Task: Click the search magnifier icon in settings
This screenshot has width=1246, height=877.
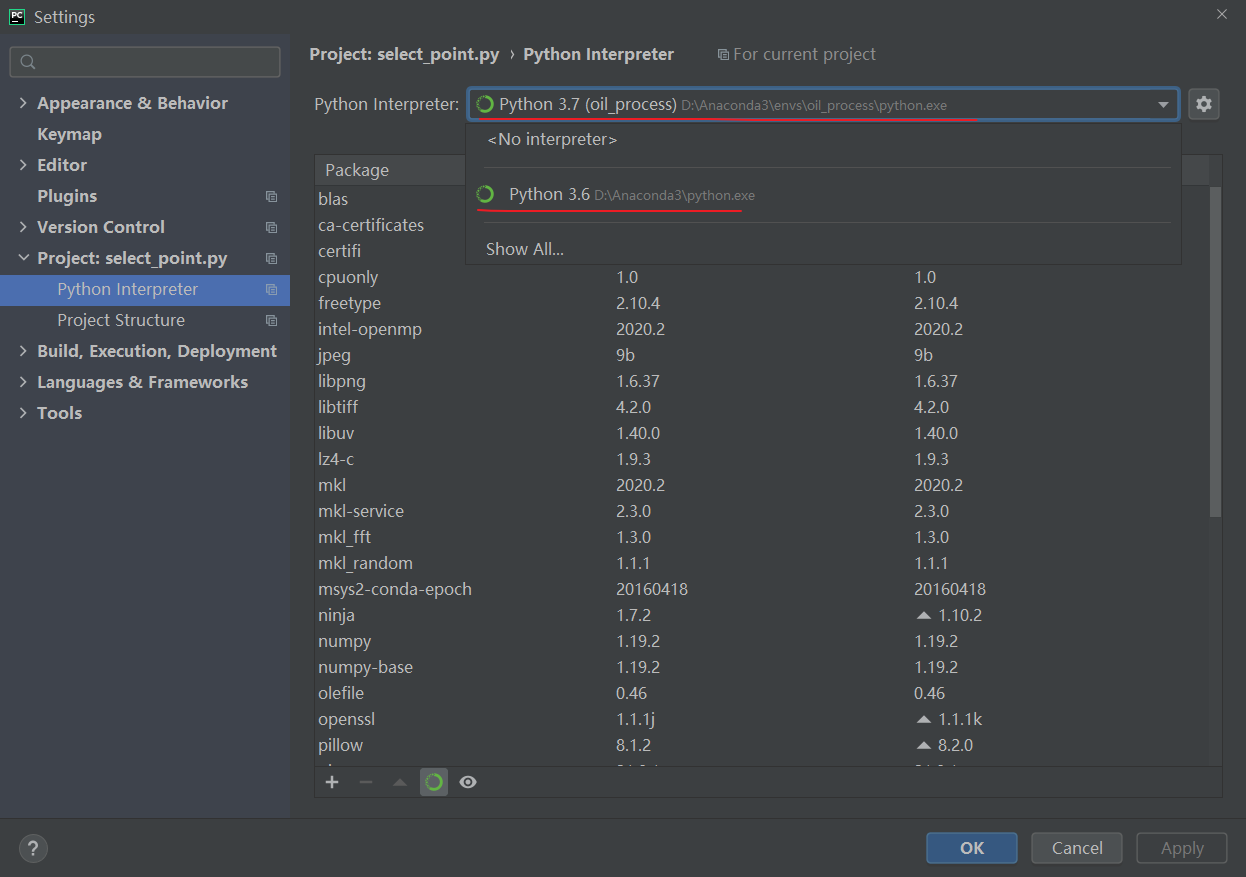Action: (x=28, y=62)
